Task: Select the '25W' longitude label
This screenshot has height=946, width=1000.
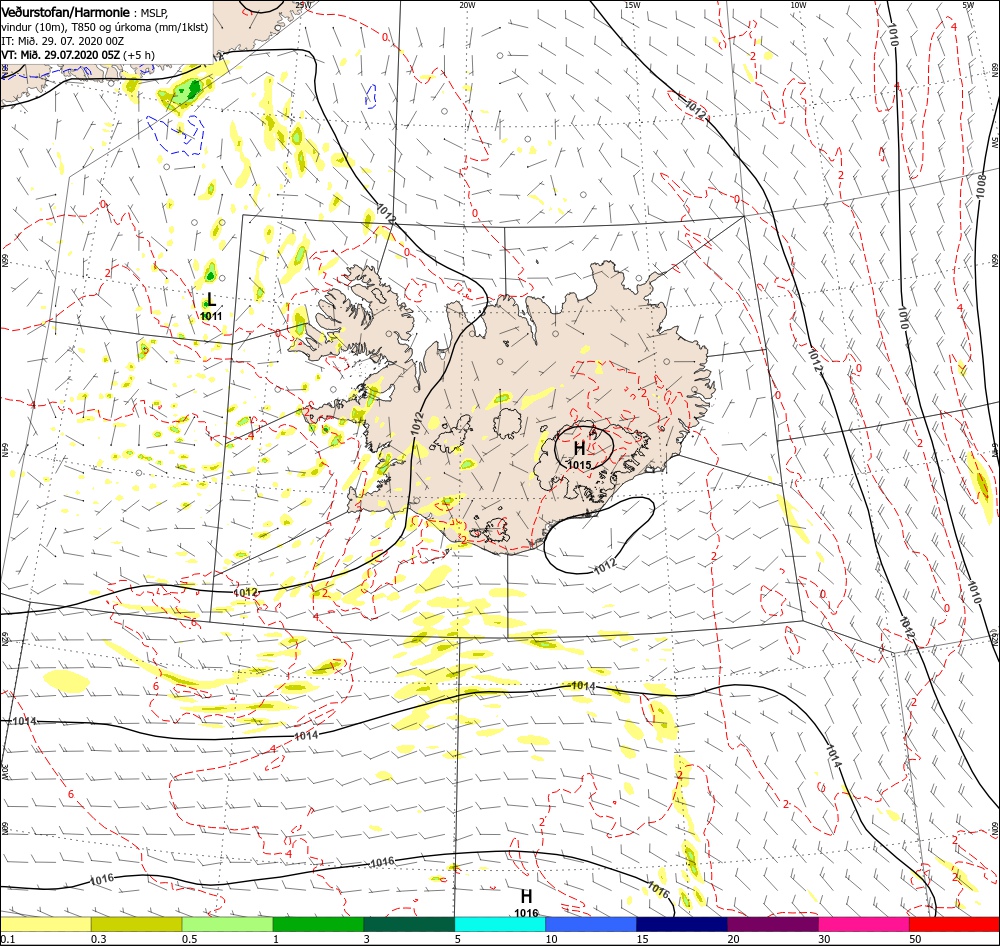Action: click(x=304, y=5)
